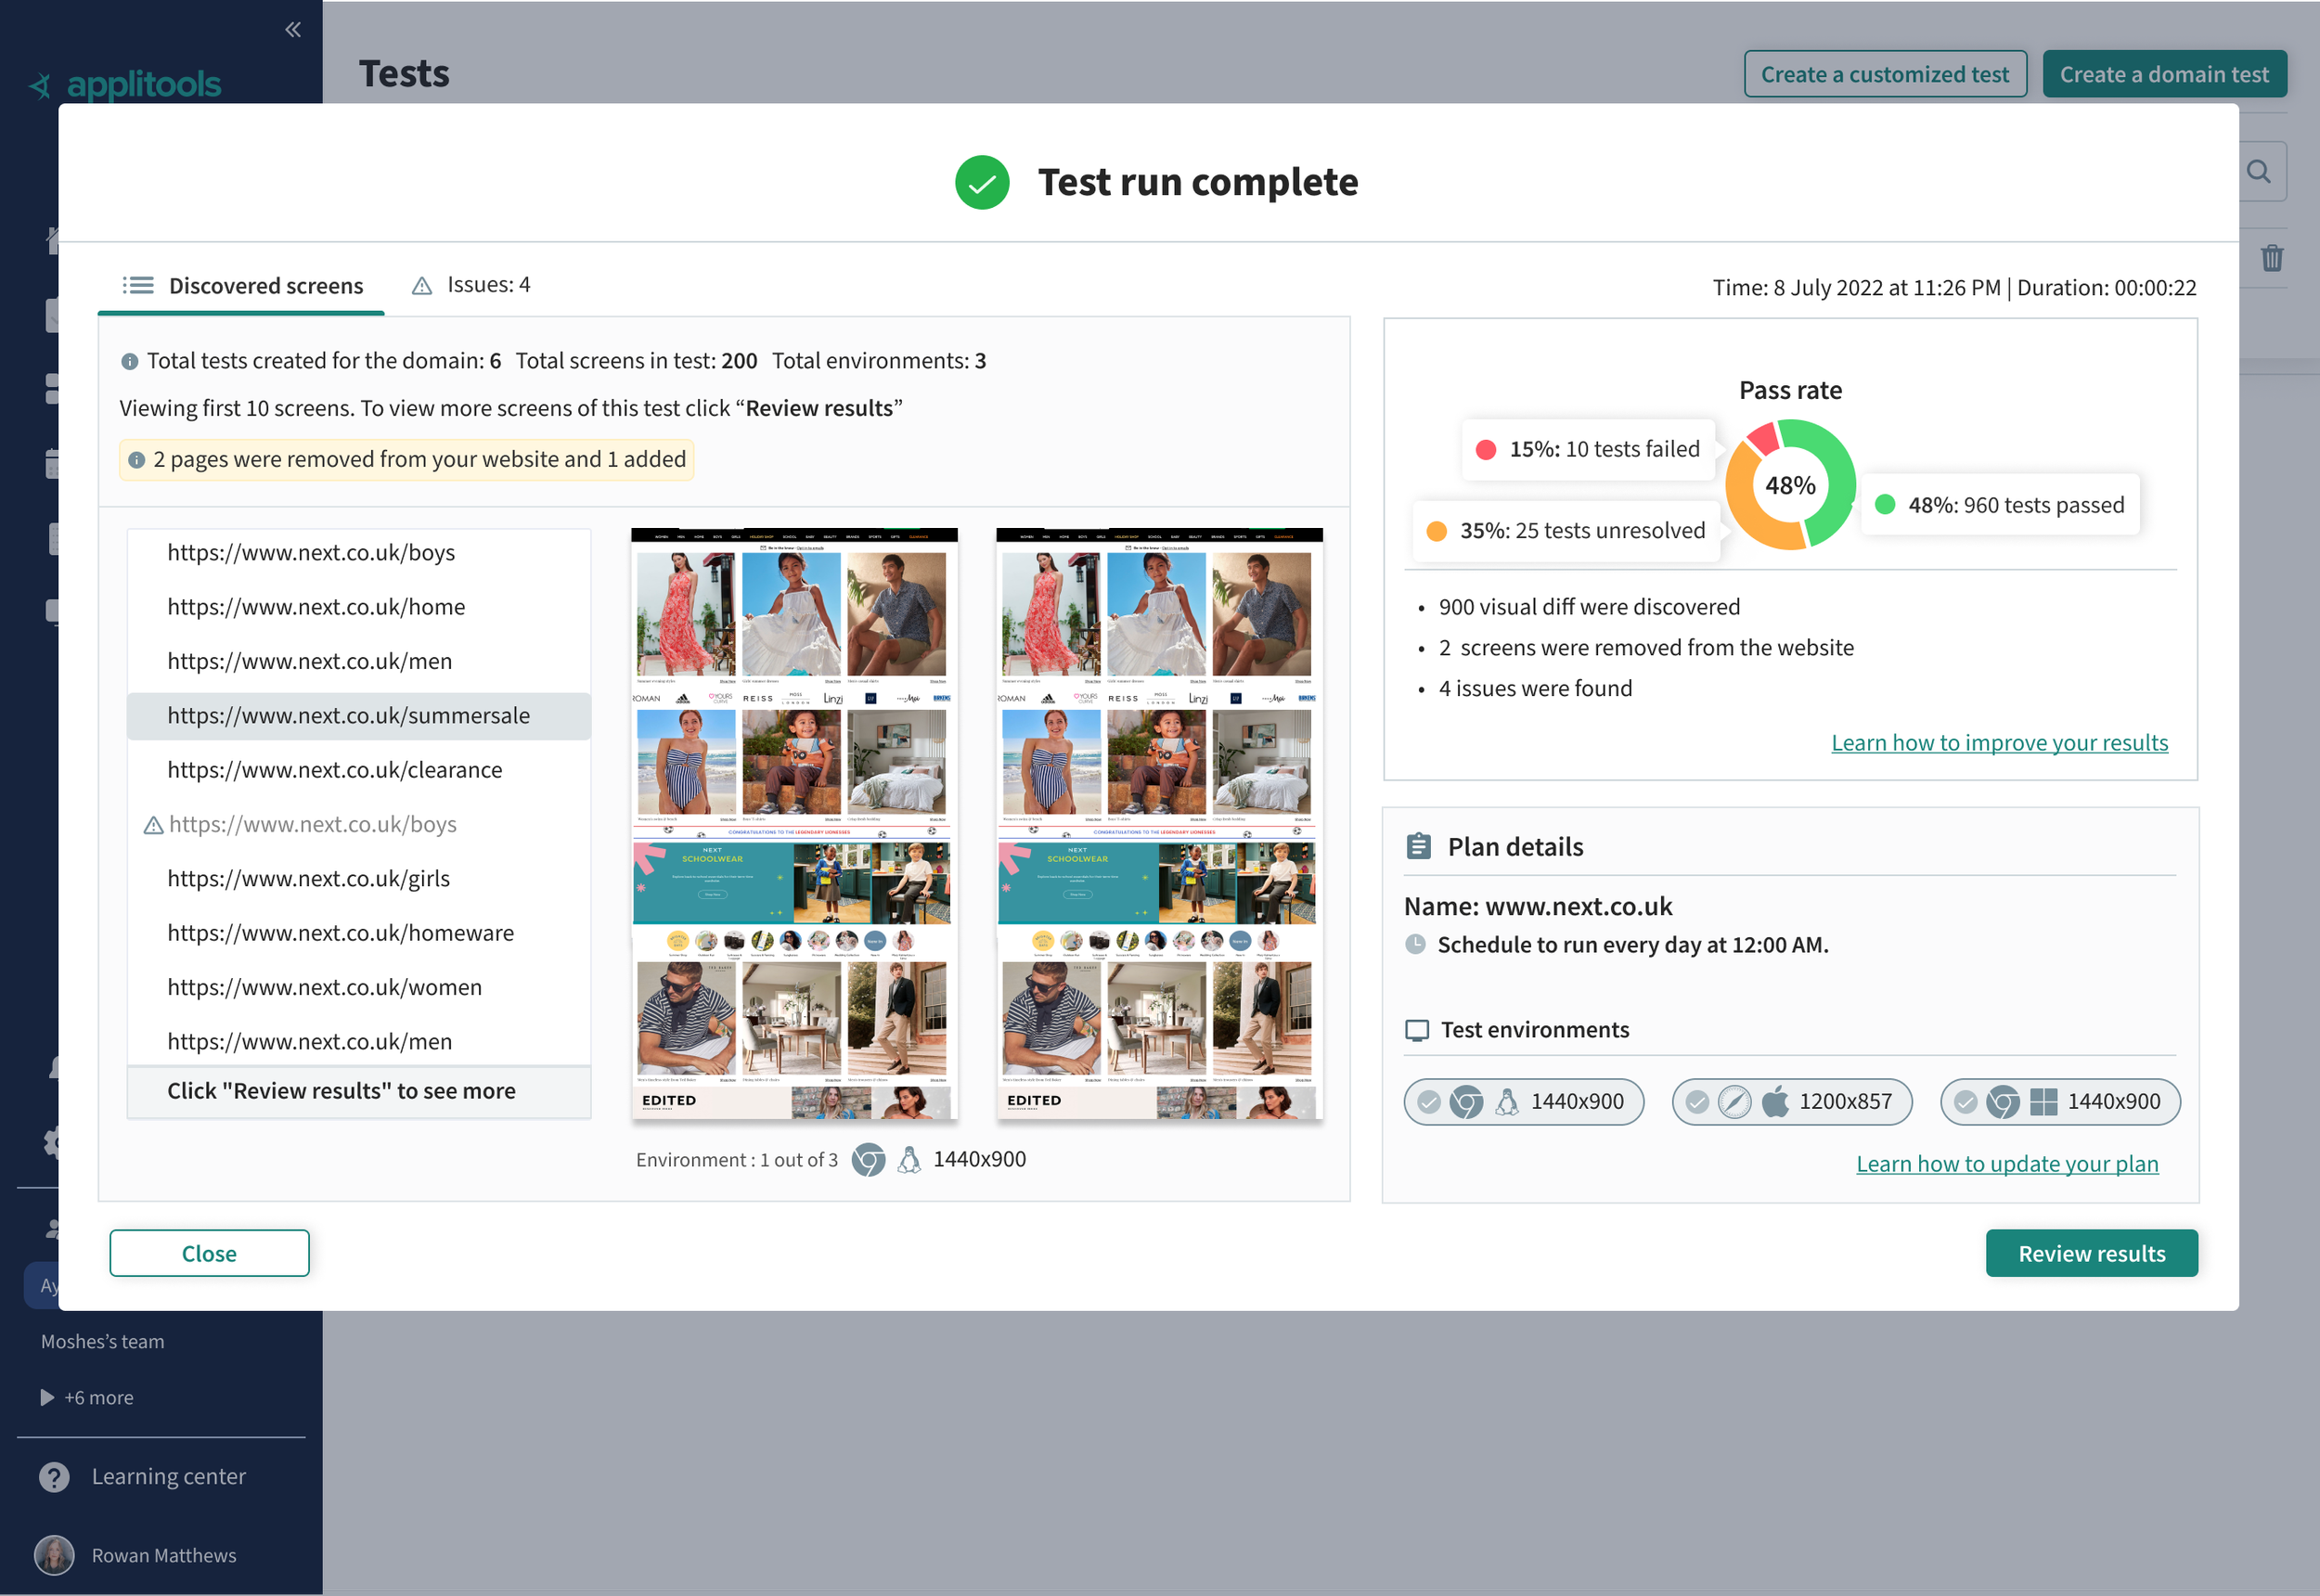Click the warning icon on the Issues tab
Image resolution: width=2320 pixels, height=1596 pixels.
pos(422,286)
